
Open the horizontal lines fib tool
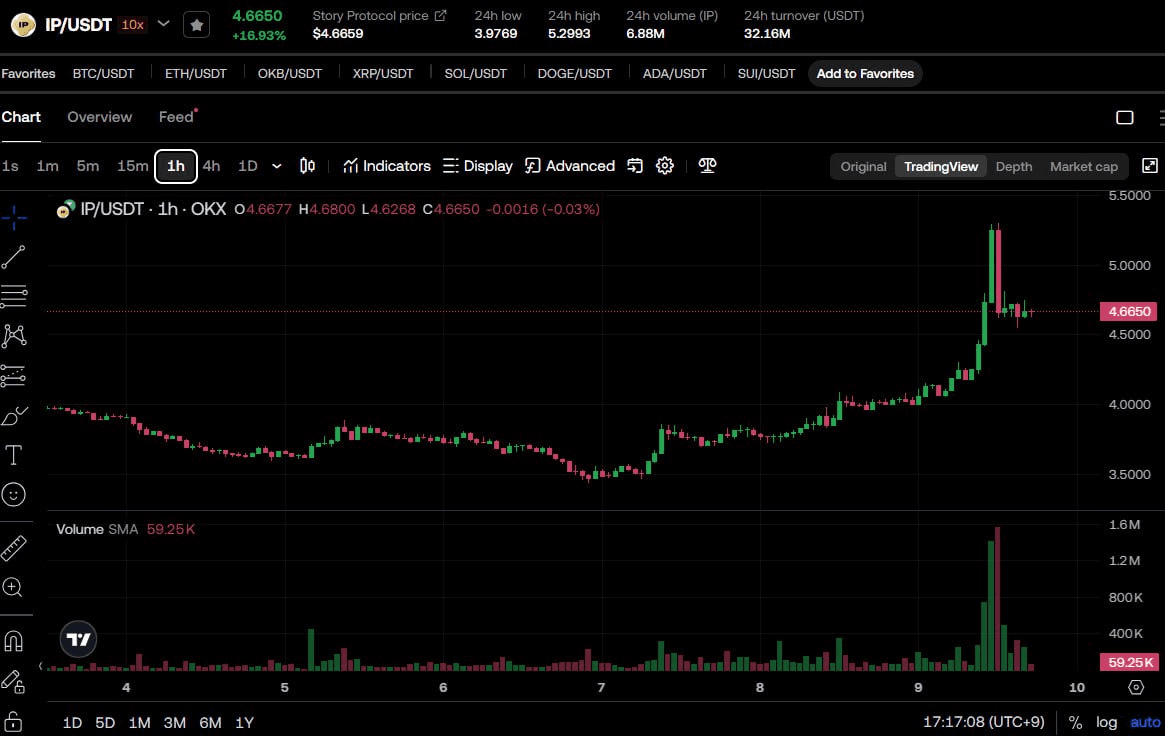(14, 296)
